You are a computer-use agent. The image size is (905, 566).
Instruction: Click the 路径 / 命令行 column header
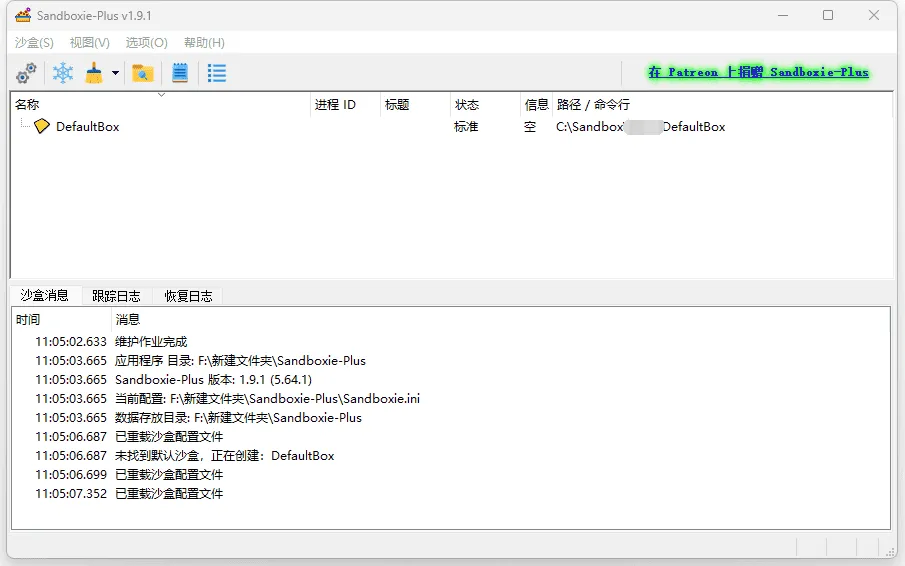pyautogui.click(x=593, y=105)
